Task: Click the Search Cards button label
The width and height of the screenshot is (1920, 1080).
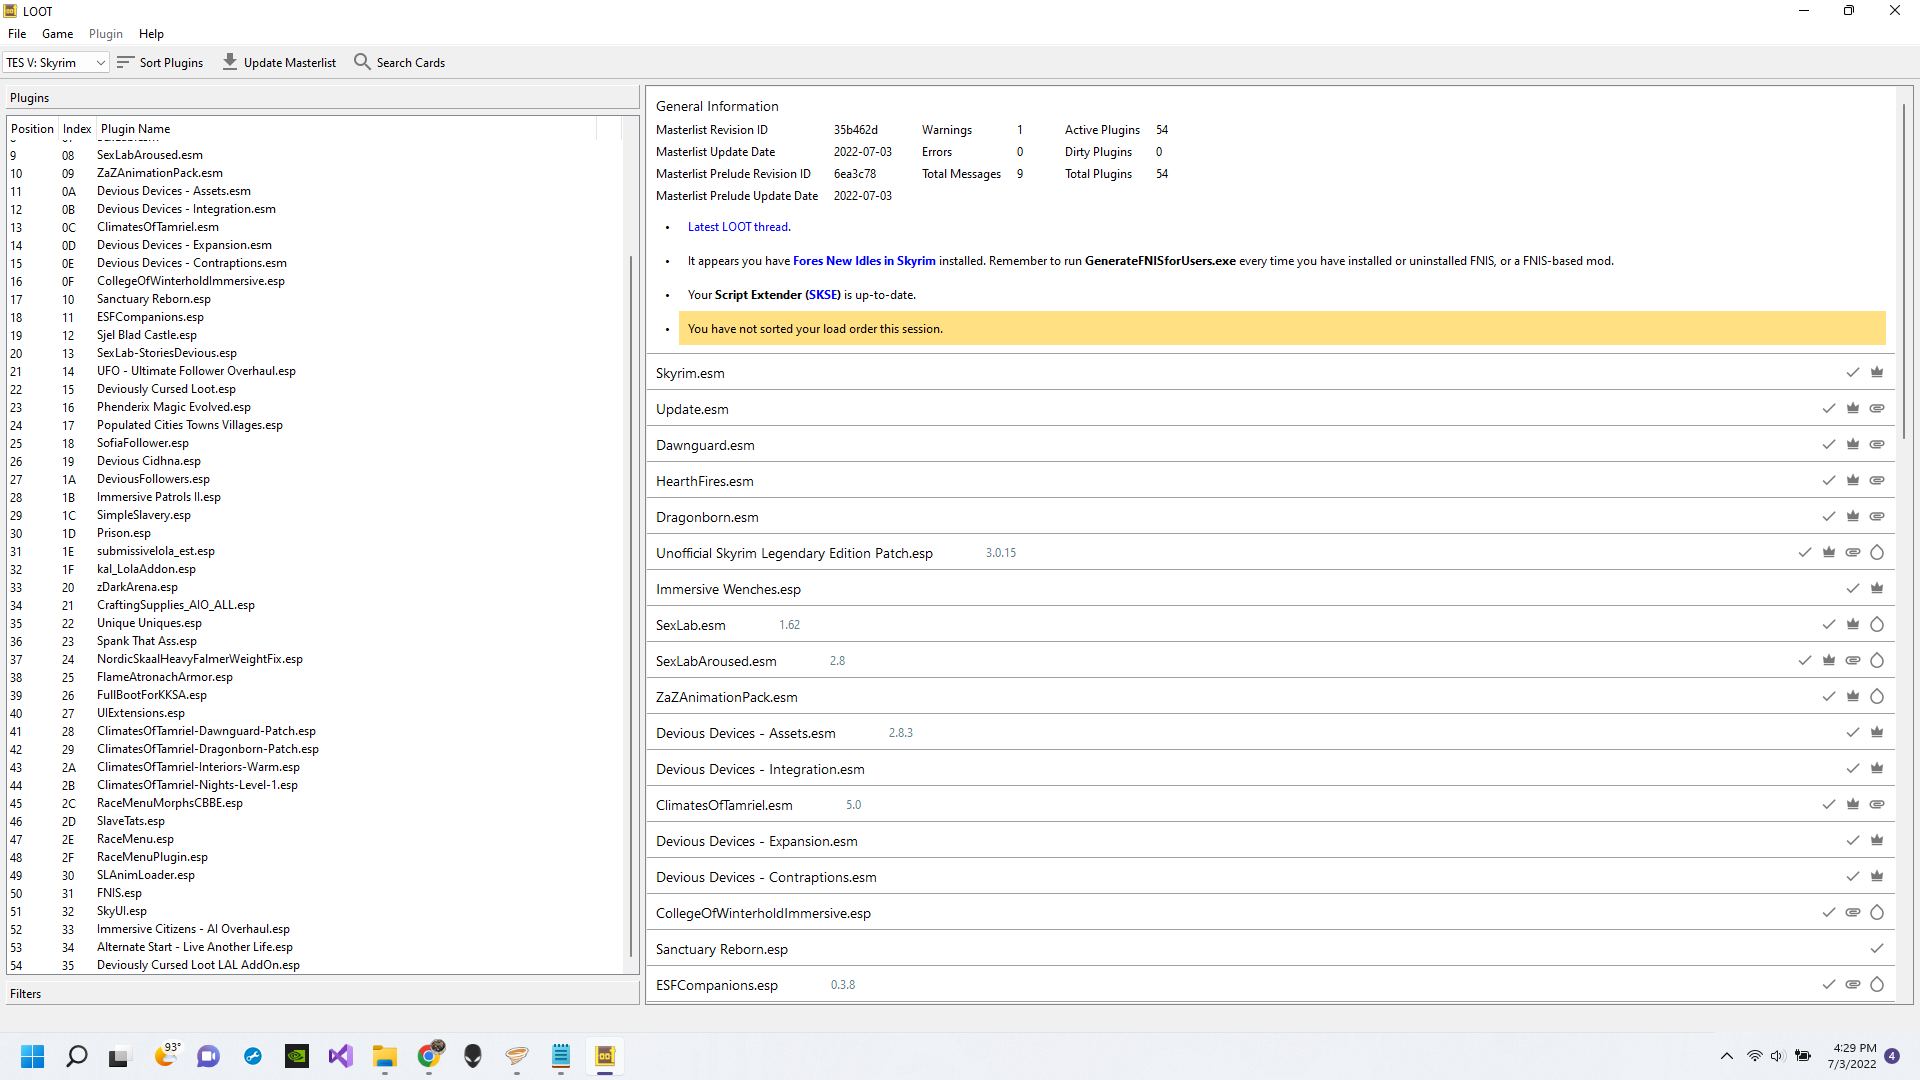Action: coord(411,62)
